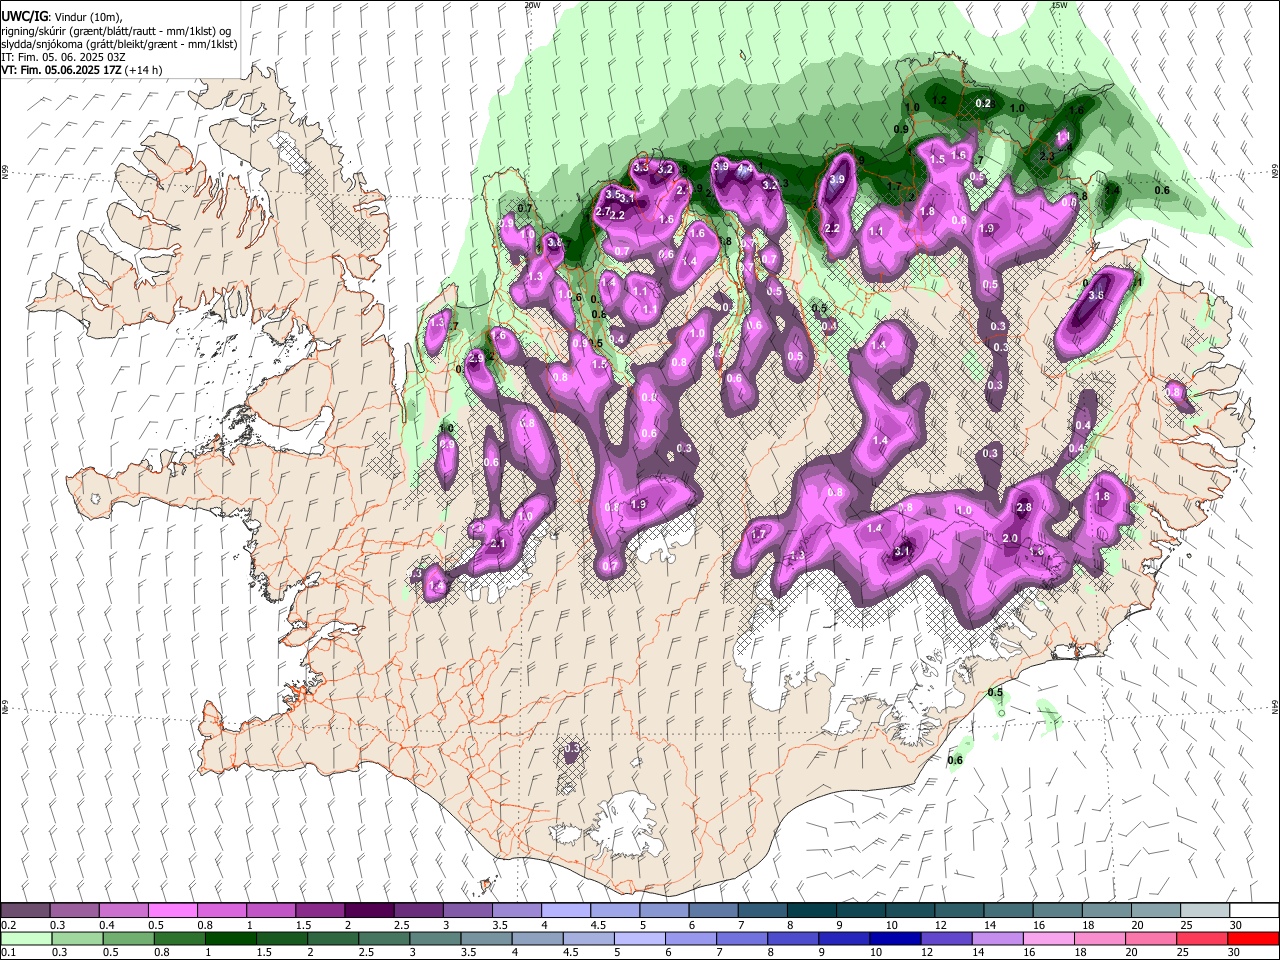Click the '1.2' value in the dark green band
This screenshot has height=960, width=1280.
click(939, 101)
